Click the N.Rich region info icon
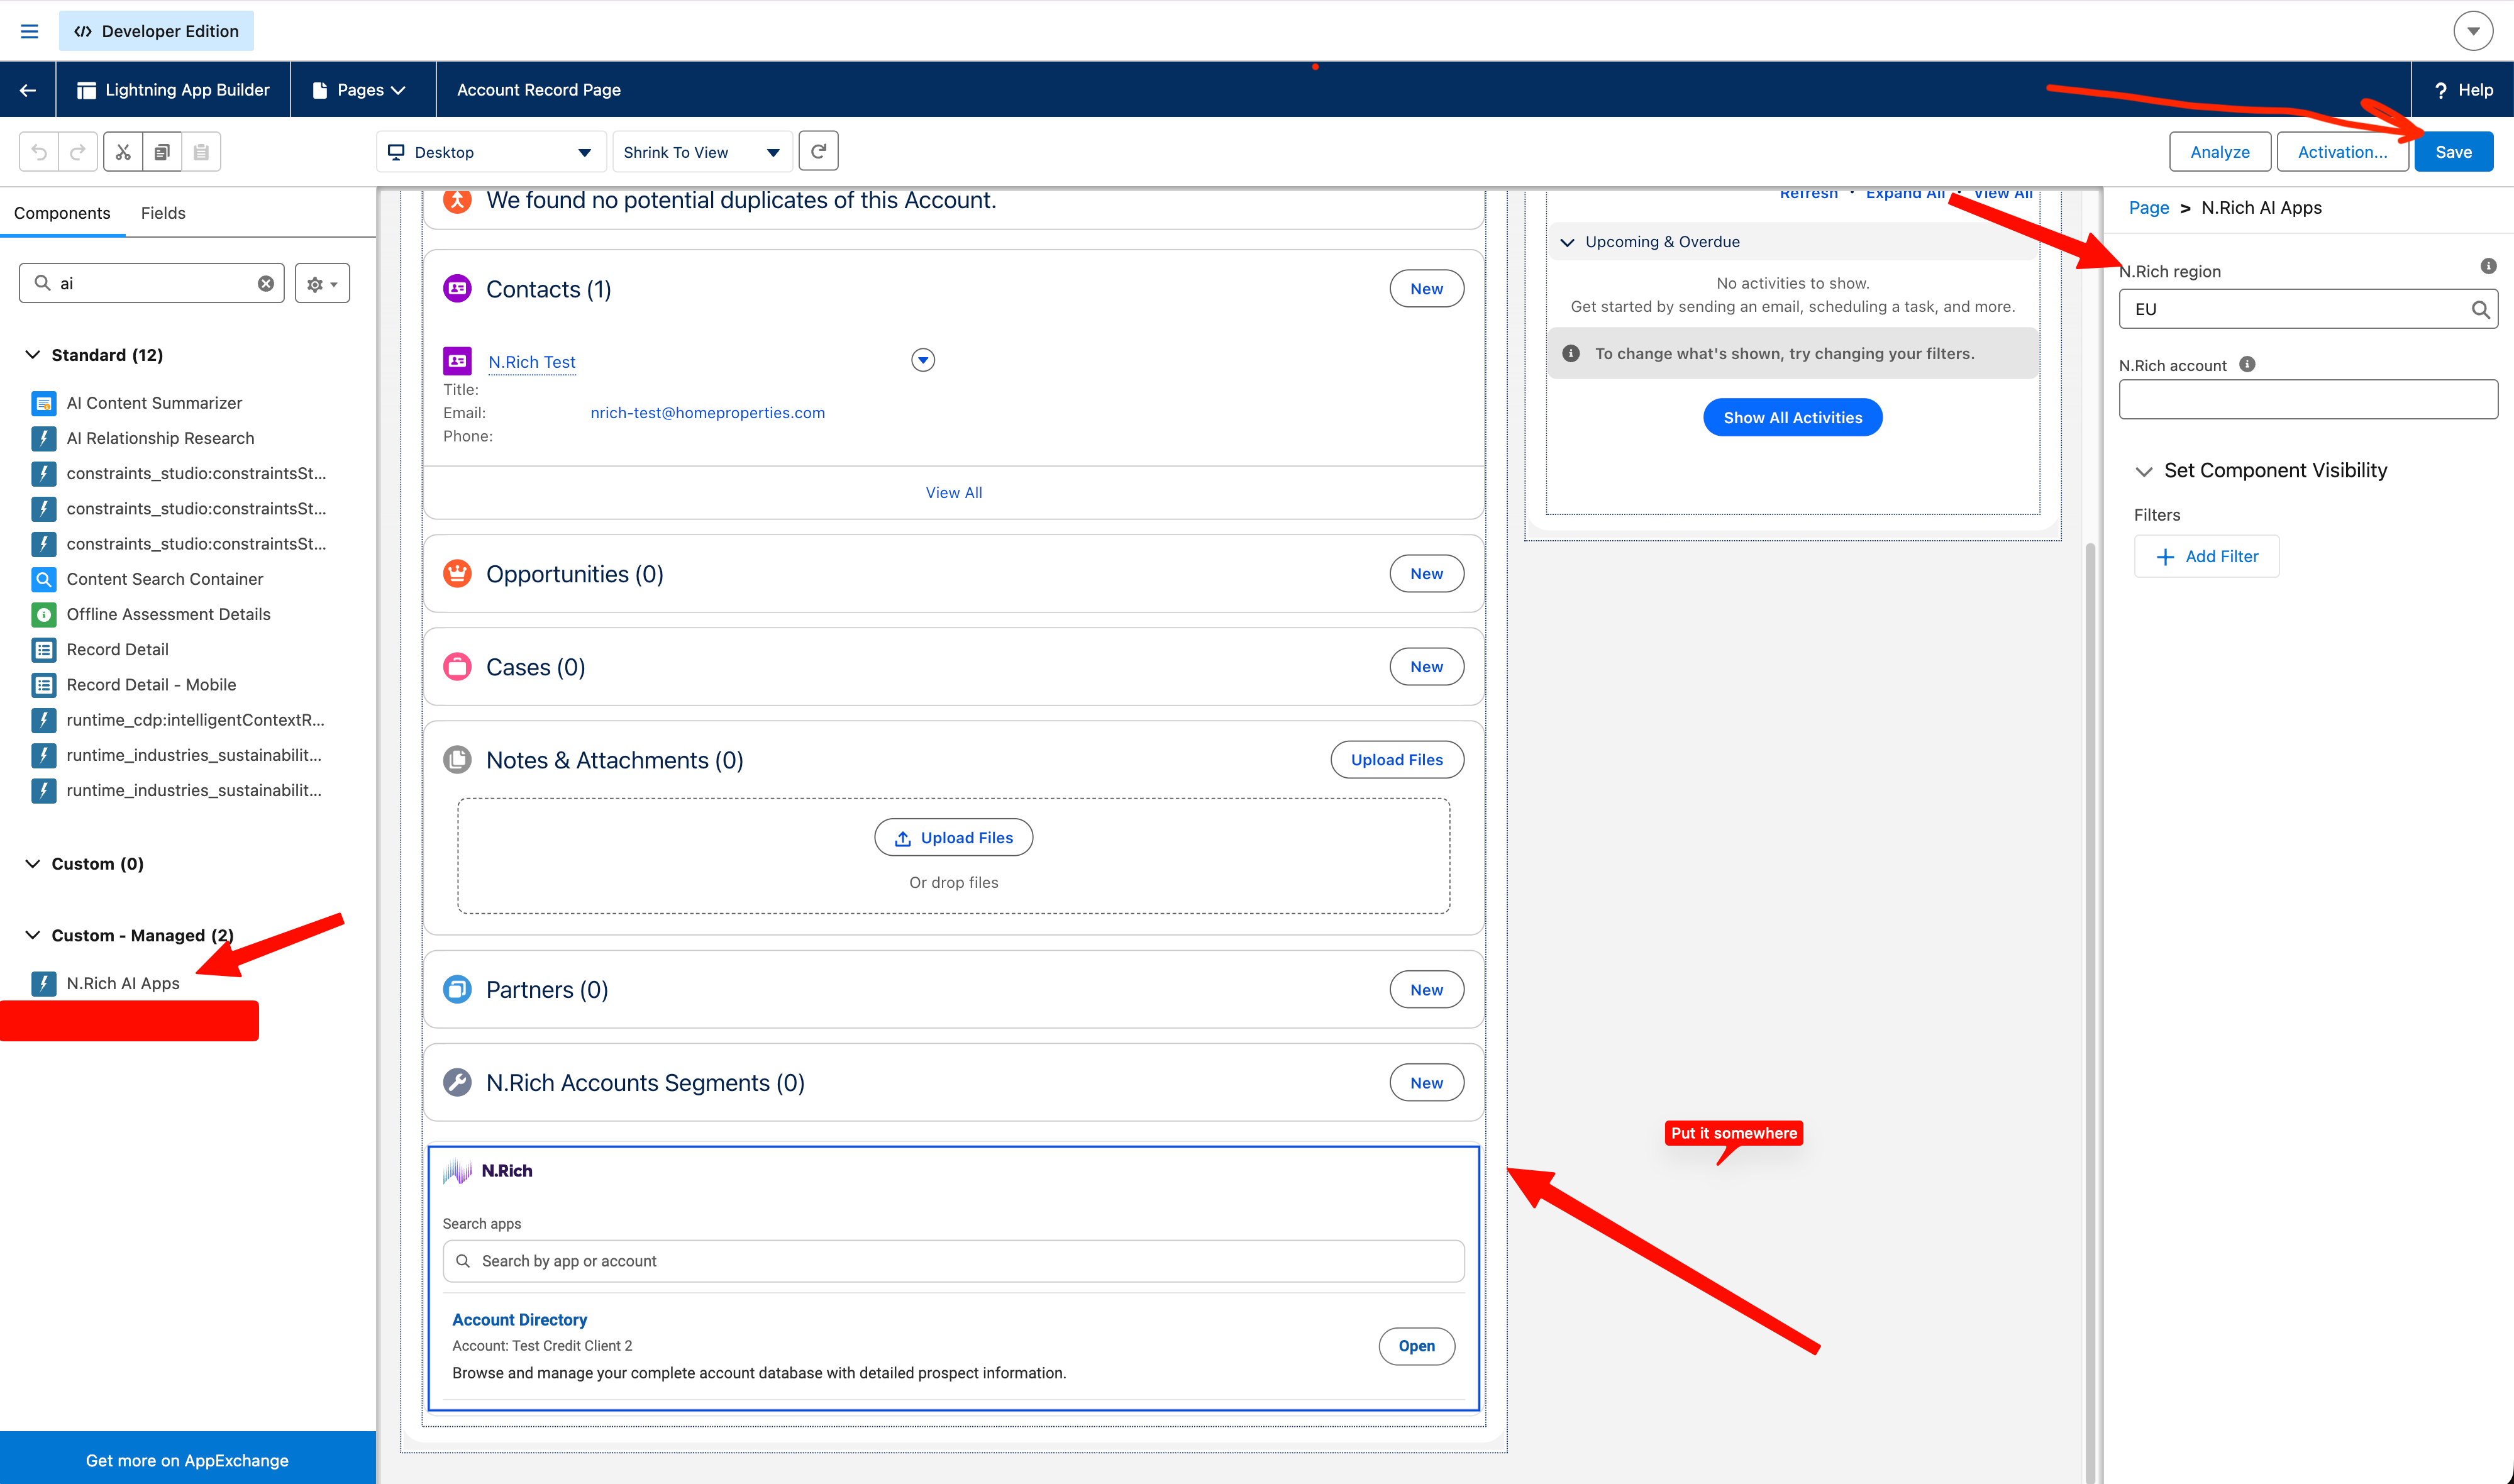 pos(2488,266)
